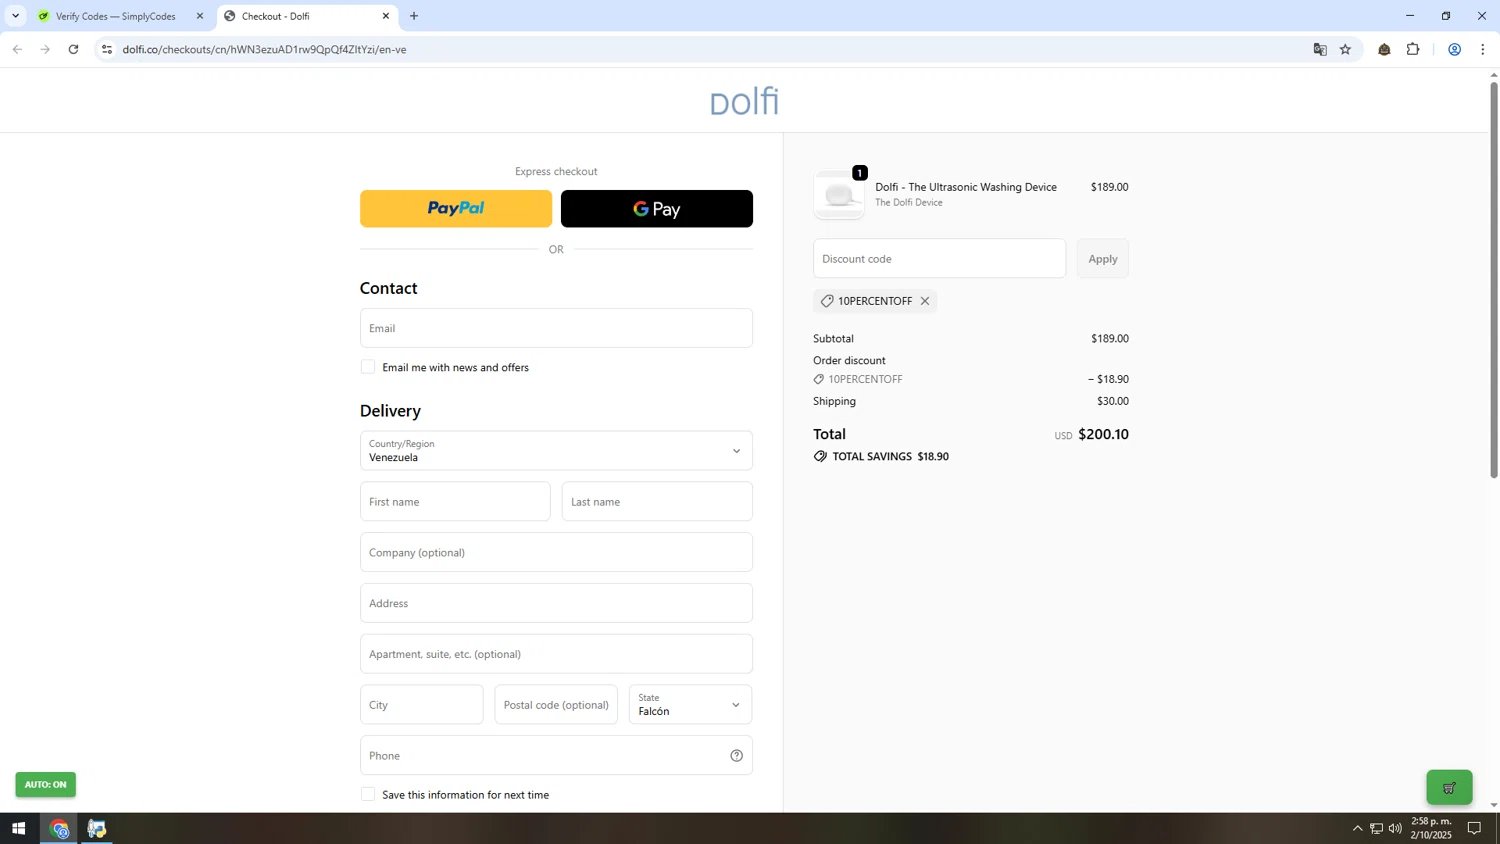Expand the Country/Region dropdown

(556, 451)
